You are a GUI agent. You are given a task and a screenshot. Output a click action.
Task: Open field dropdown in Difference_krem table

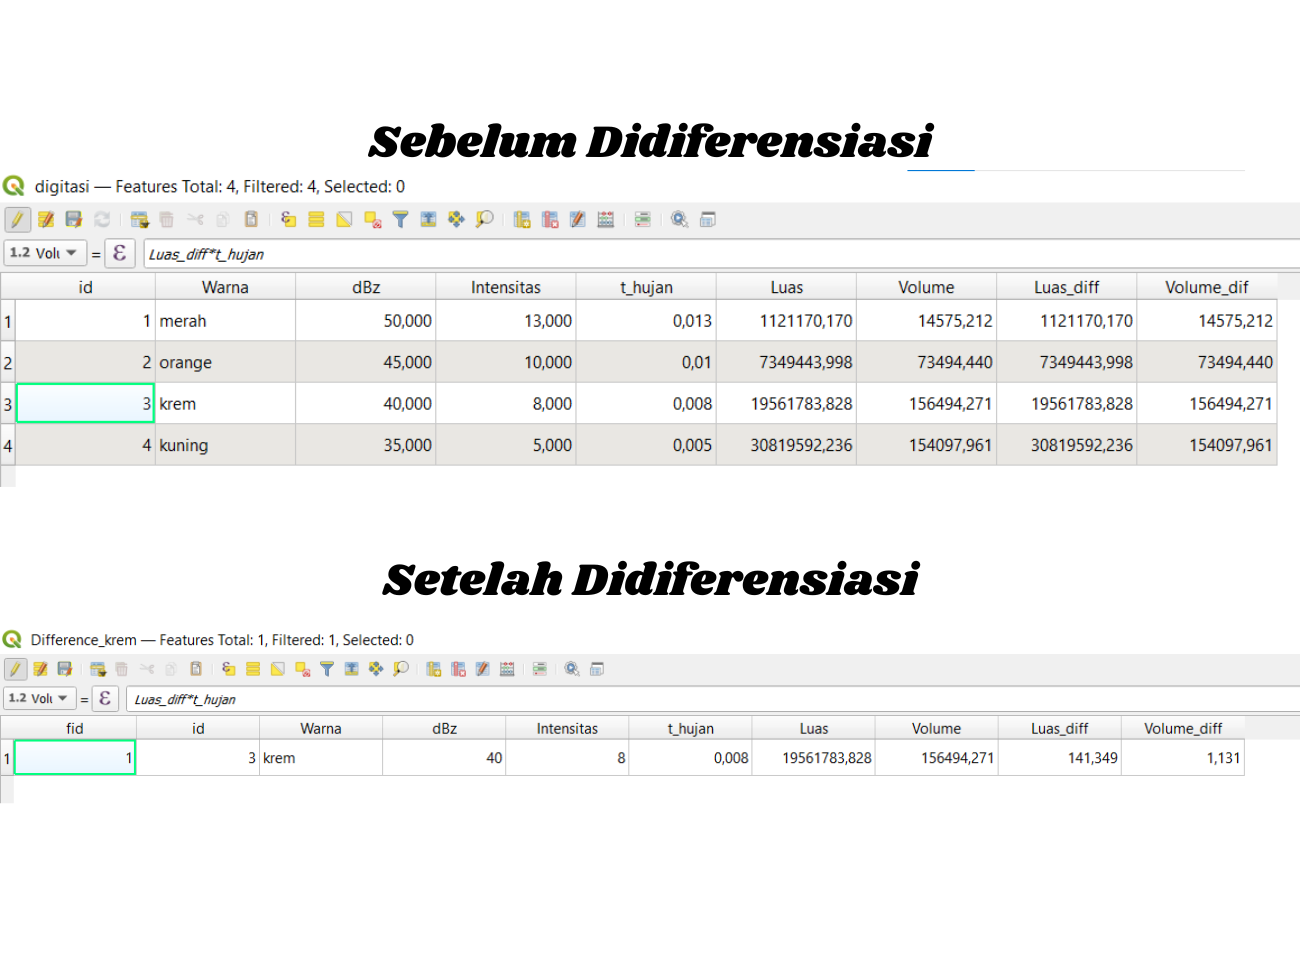(40, 699)
